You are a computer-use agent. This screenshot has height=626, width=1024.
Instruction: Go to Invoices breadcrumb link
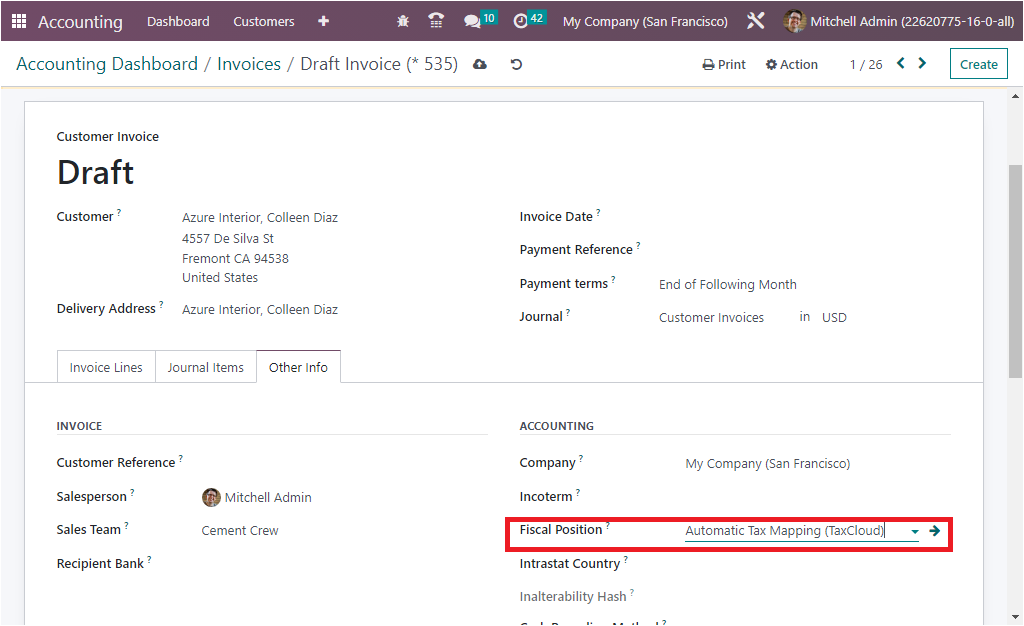pyautogui.click(x=249, y=64)
